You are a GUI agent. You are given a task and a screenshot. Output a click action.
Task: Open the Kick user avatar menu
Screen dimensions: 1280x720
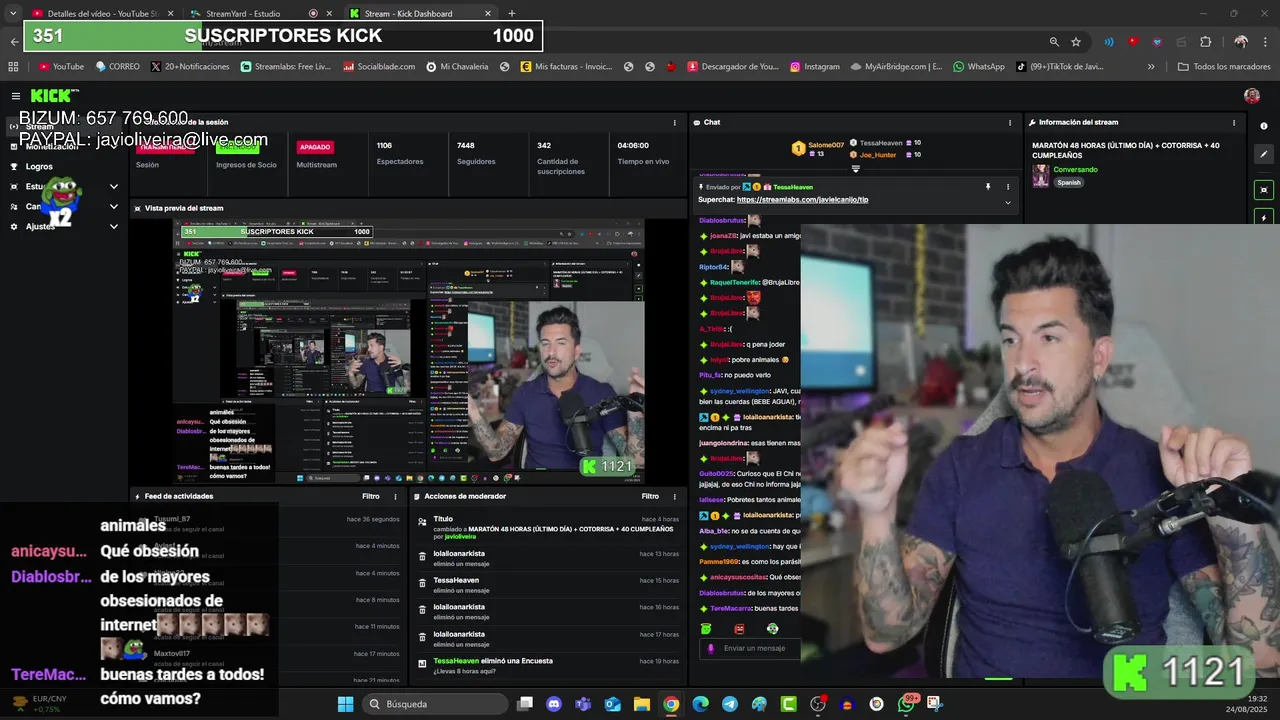[1252, 96]
